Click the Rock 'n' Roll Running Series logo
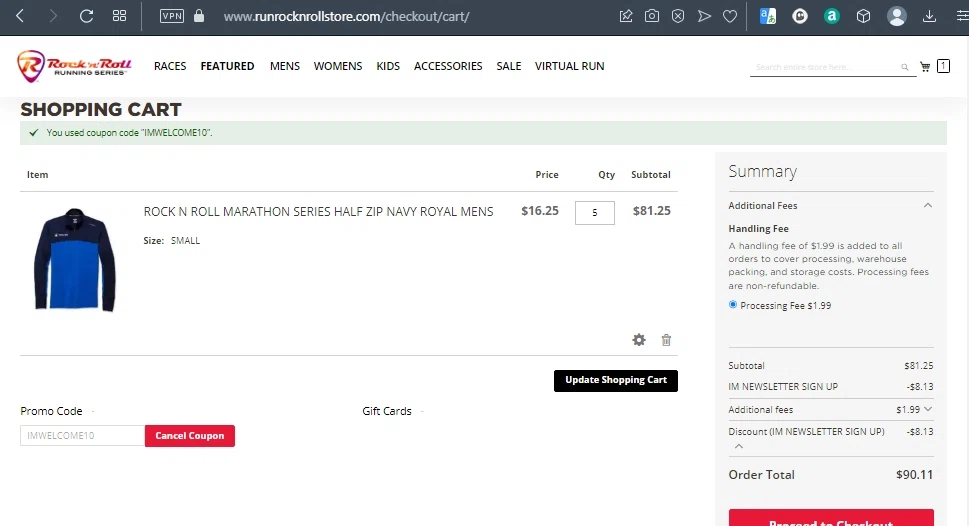 coord(74,66)
